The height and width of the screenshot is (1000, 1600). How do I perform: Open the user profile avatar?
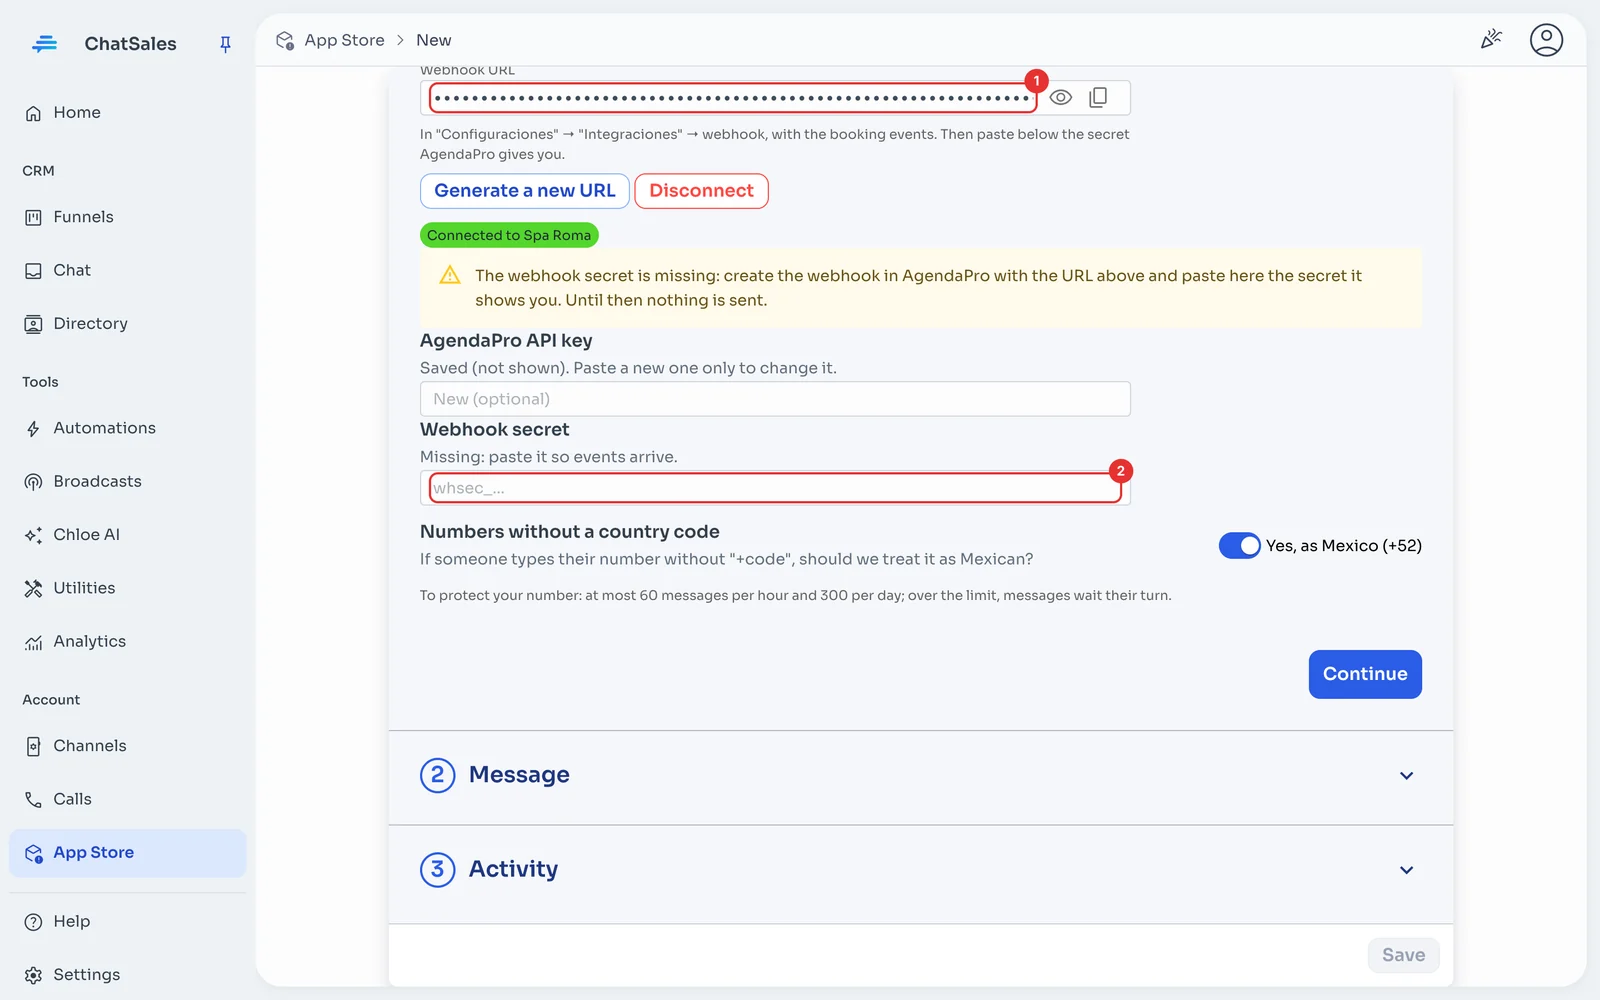[1546, 40]
